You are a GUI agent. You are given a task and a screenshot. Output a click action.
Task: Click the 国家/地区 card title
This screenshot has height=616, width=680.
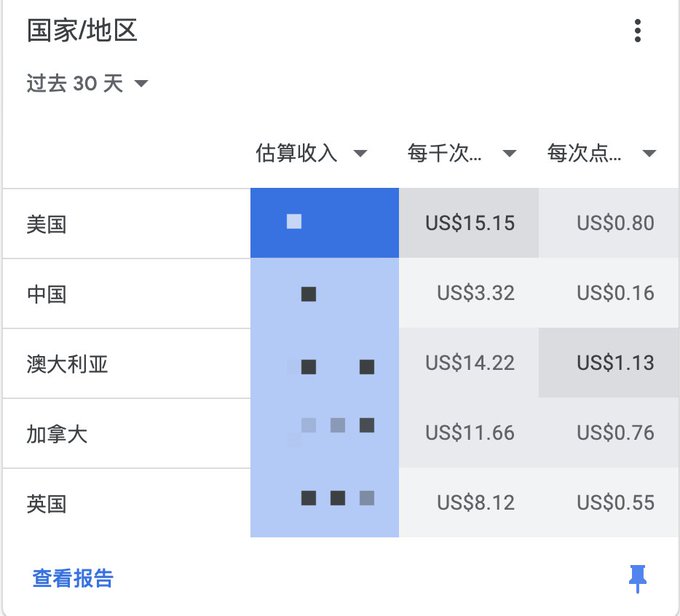point(82,30)
